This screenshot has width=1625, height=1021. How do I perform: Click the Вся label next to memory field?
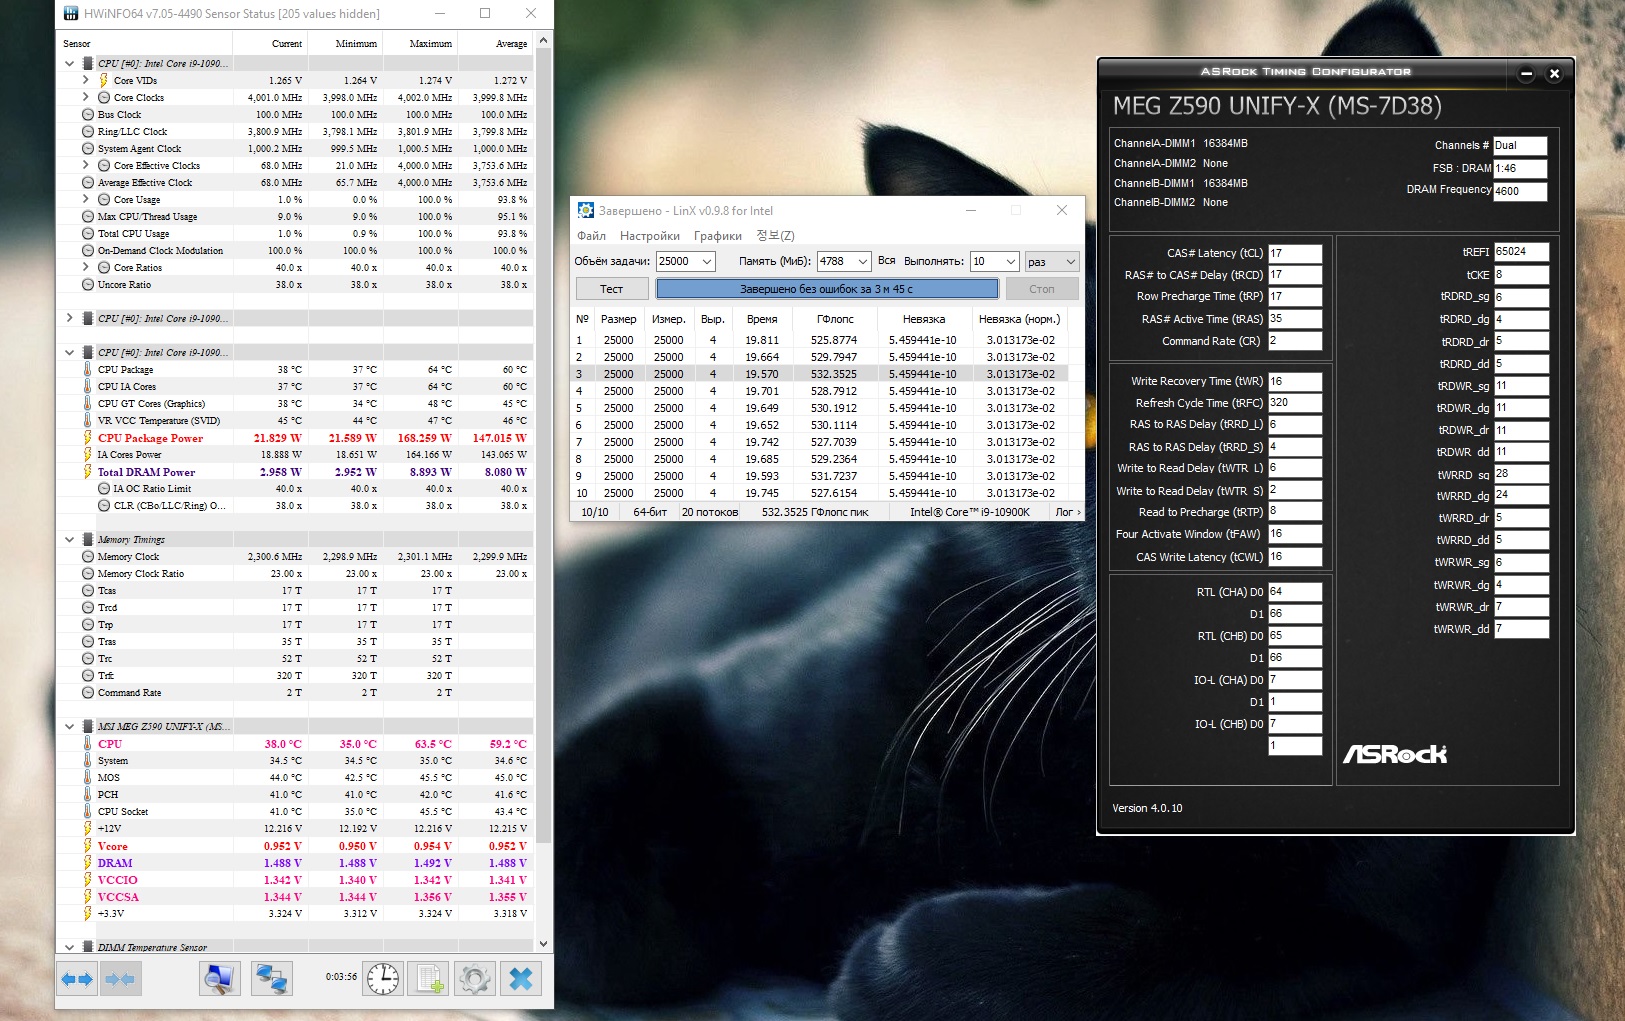tap(887, 261)
